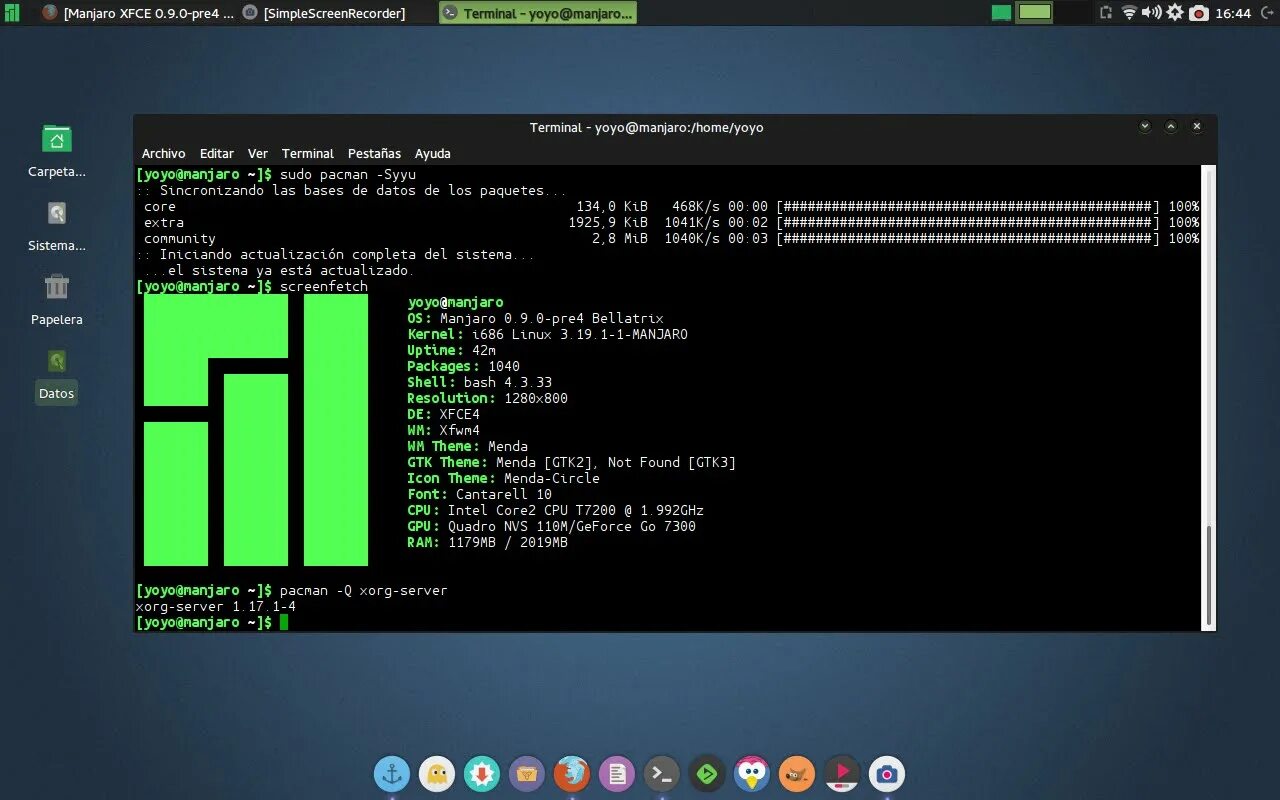This screenshot has height=800, width=1280.
Task: Click the SimpleScreenRecorder camera tray icon
Action: pyautogui.click(x=1199, y=13)
